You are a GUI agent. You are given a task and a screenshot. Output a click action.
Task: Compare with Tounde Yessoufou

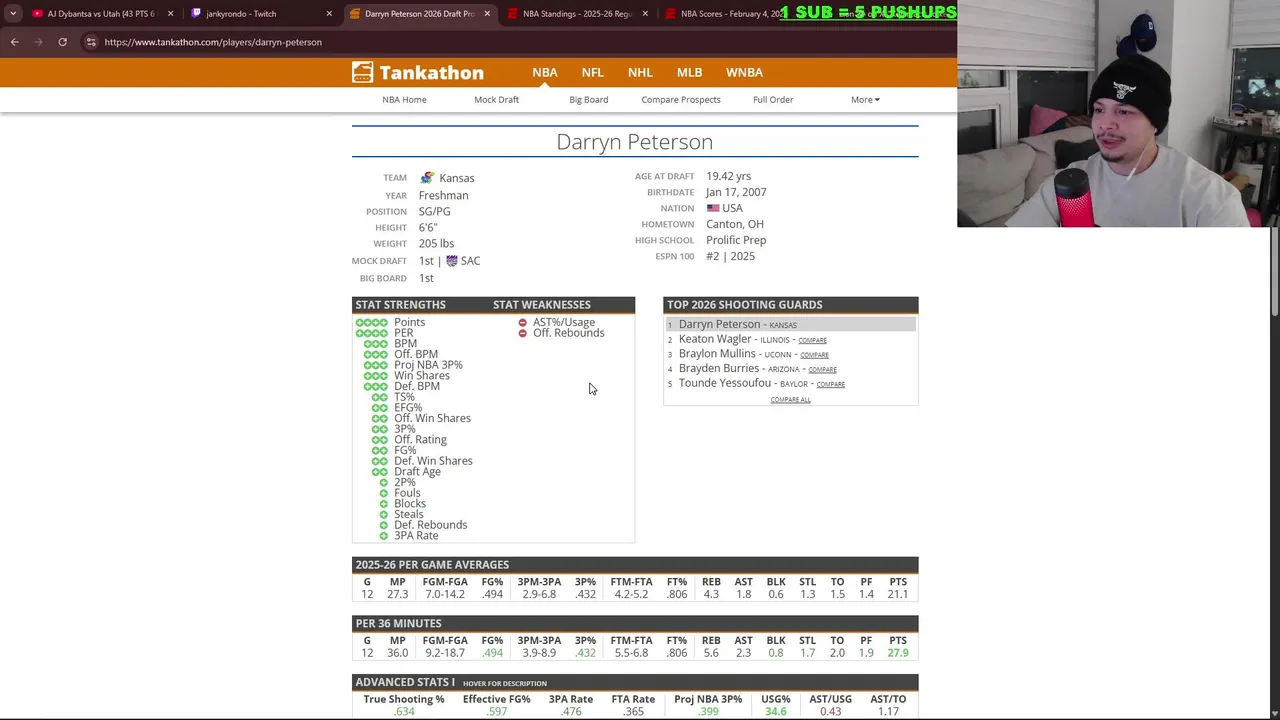coord(830,384)
